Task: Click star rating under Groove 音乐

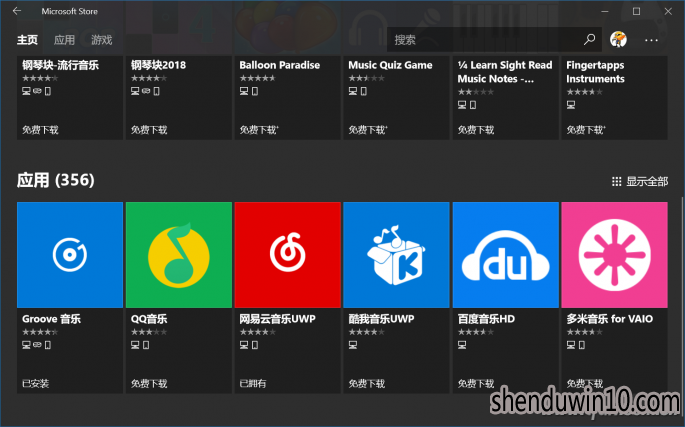Action: coord(40,332)
